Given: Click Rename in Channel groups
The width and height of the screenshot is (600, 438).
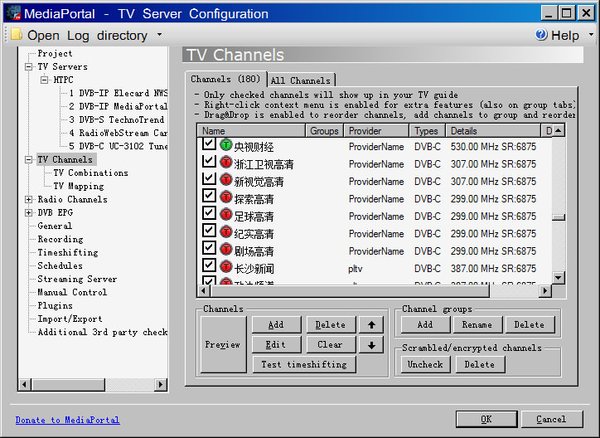Looking at the screenshot, I should tap(478, 325).
